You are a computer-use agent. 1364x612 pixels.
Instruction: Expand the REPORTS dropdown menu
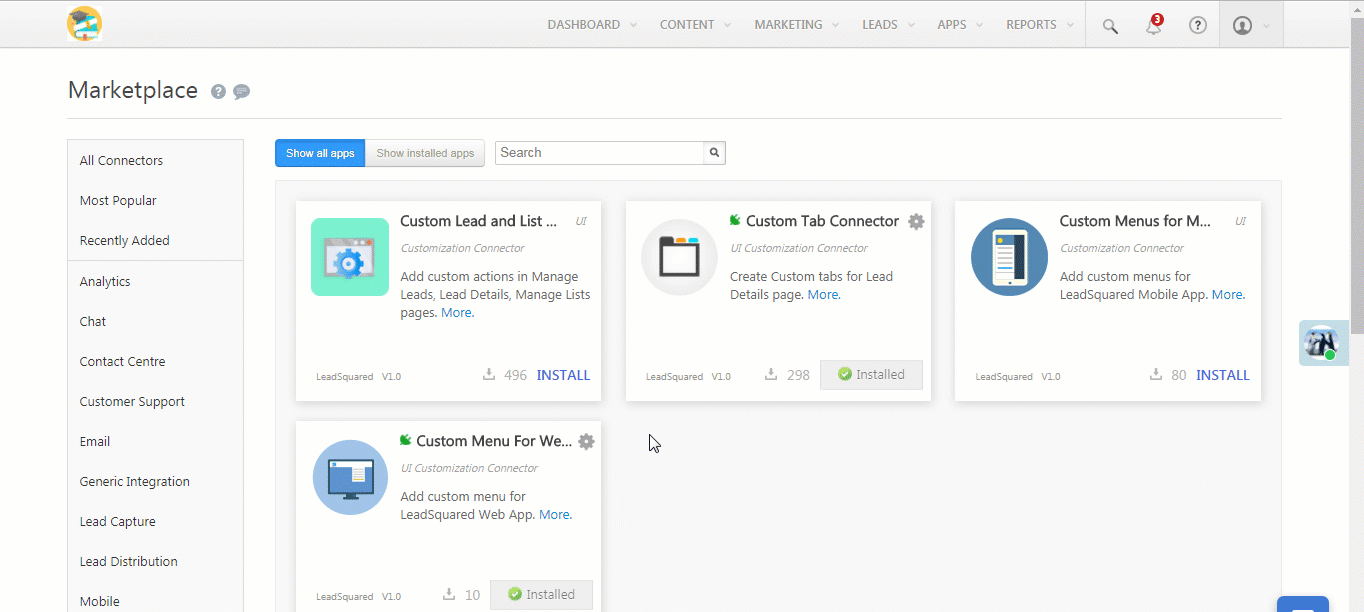(1032, 24)
